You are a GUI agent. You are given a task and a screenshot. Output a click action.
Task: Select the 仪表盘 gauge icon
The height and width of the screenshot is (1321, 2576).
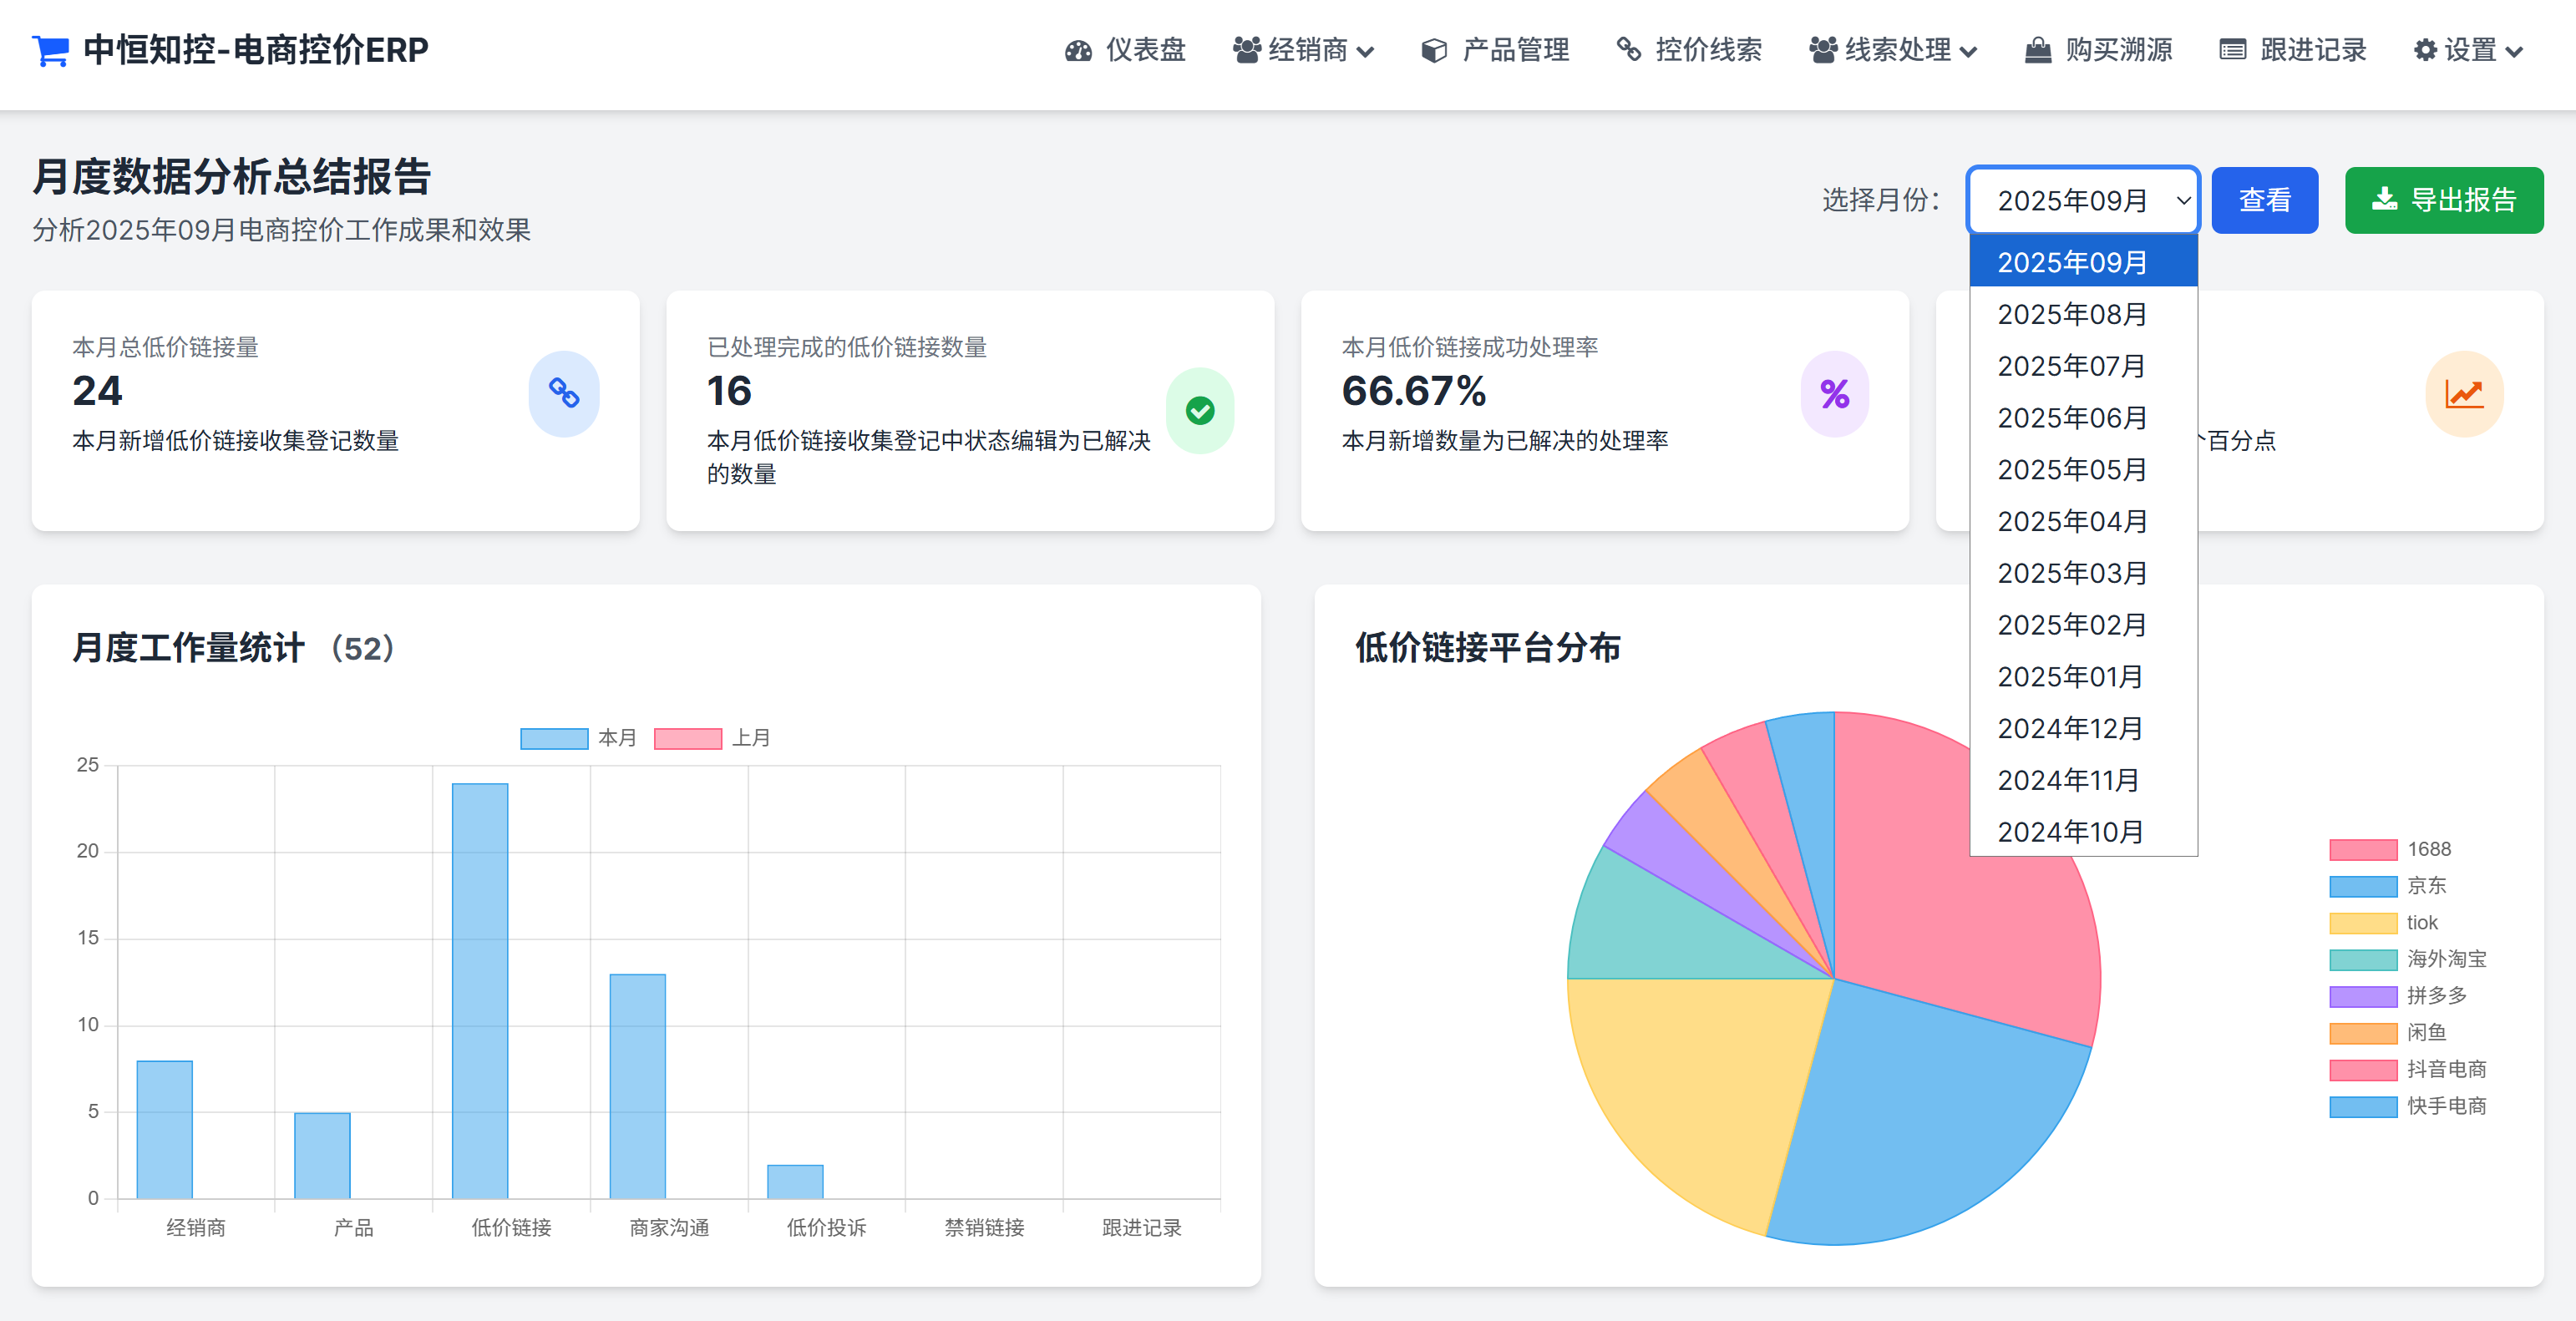(1078, 49)
